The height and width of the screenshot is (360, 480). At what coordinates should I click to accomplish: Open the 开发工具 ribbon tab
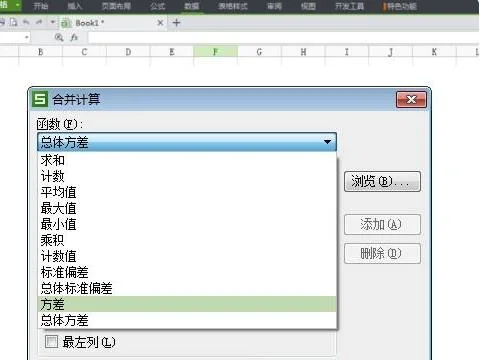click(349, 6)
